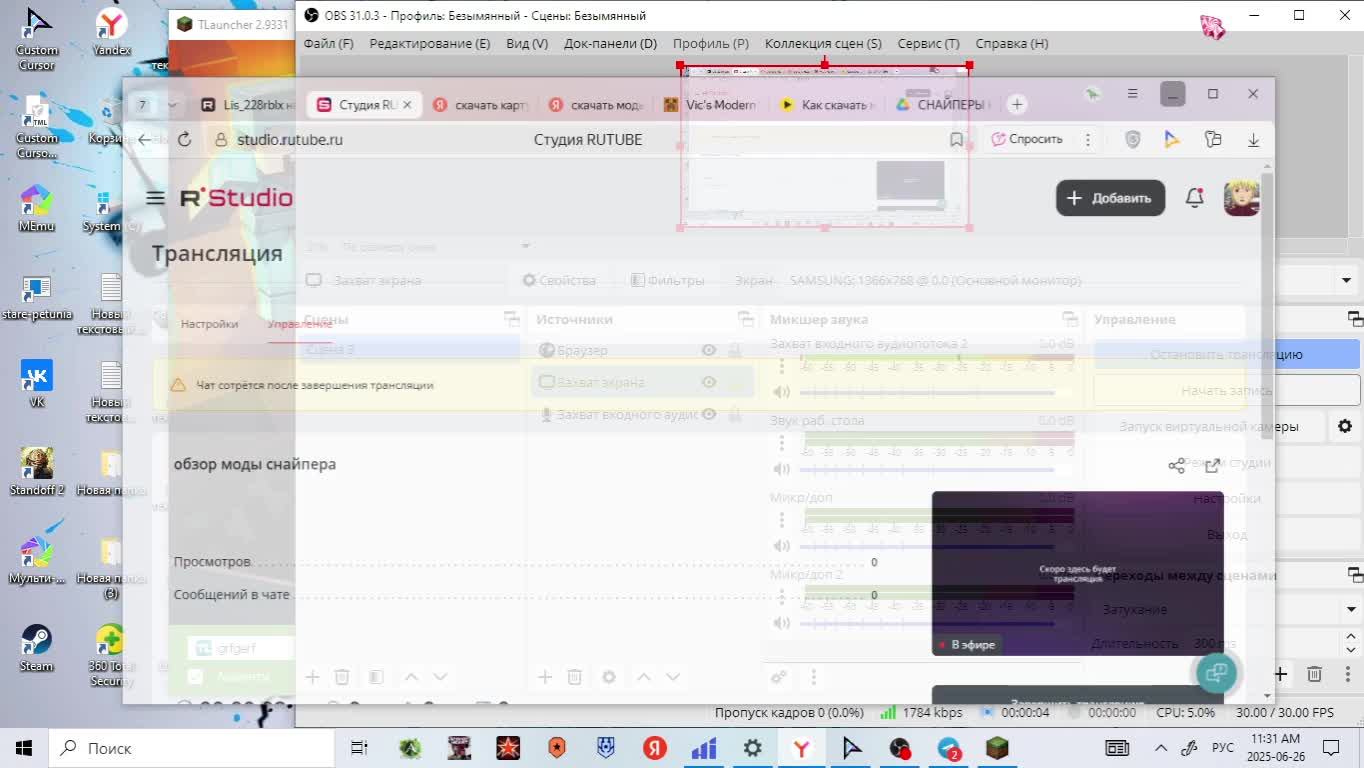Open Windows Start menu
Viewport: 1364px width, 768px height.
23,748
